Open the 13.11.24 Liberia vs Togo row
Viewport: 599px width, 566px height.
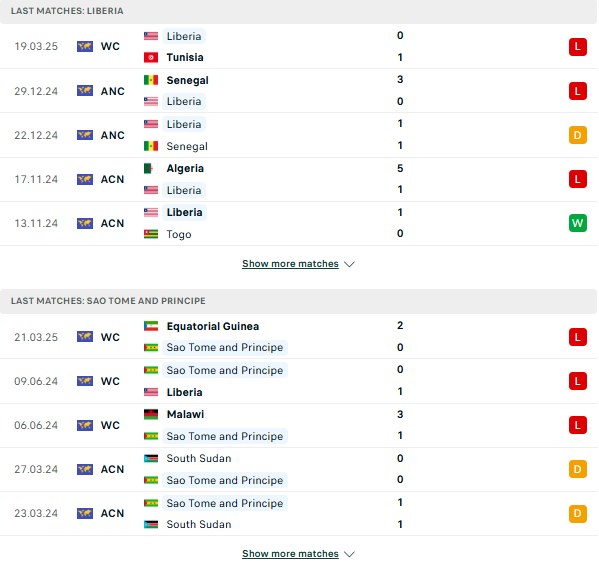(299, 224)
